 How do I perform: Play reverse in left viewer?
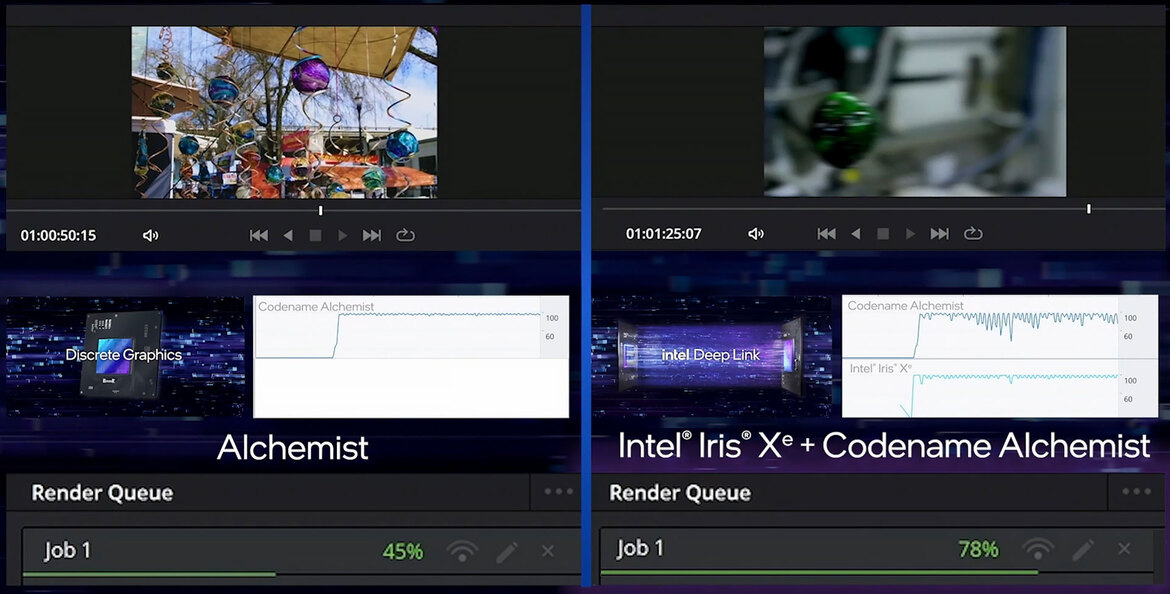288,236
